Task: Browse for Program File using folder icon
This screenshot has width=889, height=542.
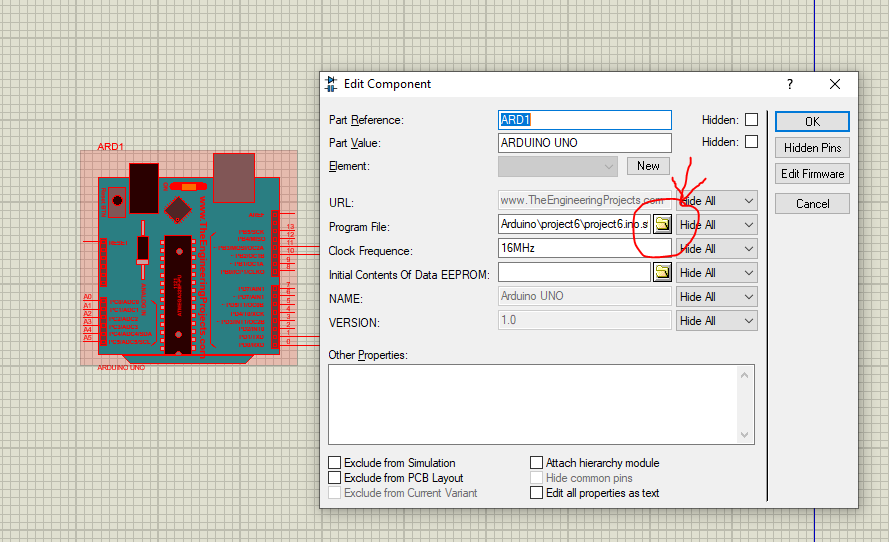Action: (662, 224)
